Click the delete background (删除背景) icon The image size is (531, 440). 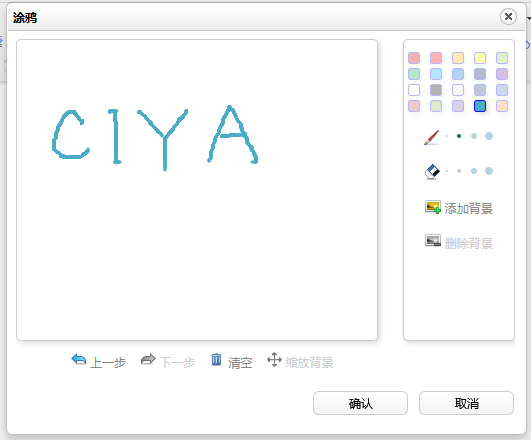(x=433, y=240)
